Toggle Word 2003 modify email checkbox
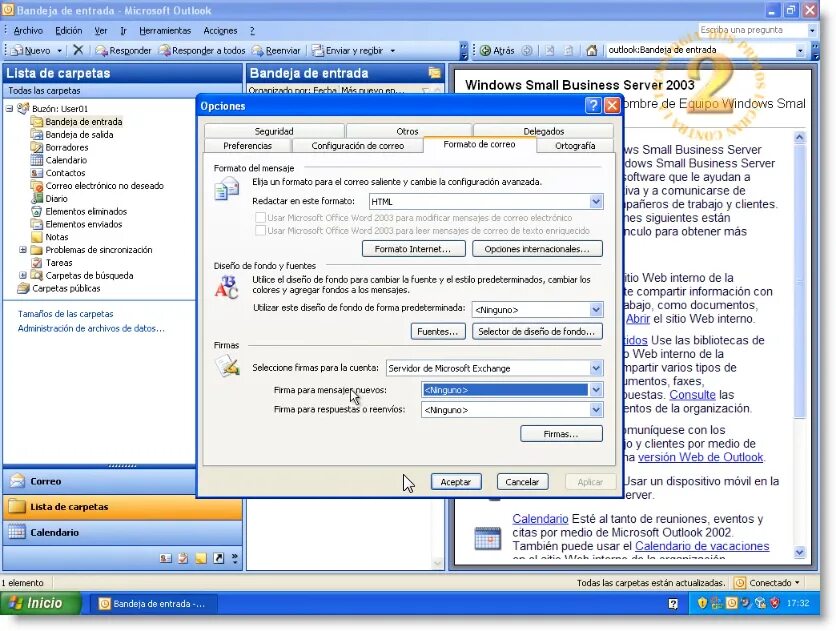The height and width of the screenshot is (631, 836). [x=260, y=217]
